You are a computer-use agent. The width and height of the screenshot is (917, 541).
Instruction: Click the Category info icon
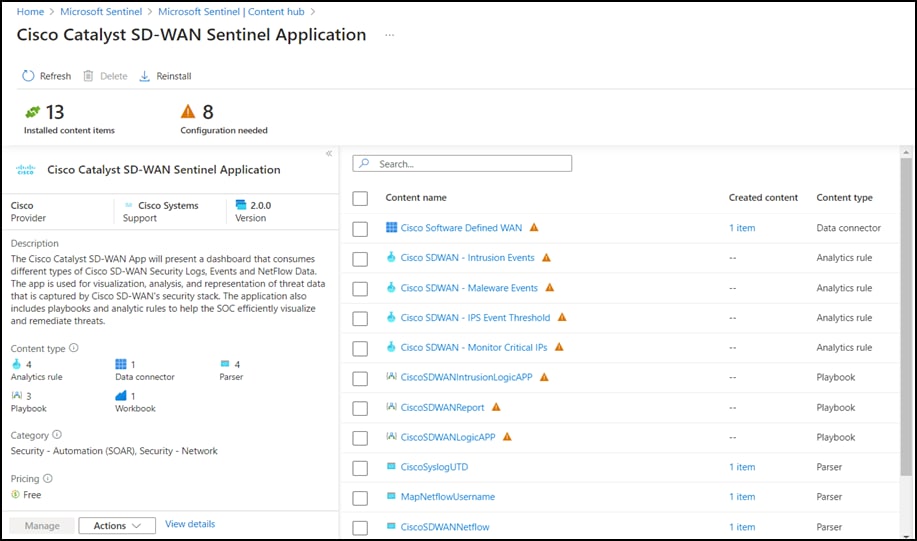tap(57, 435)
